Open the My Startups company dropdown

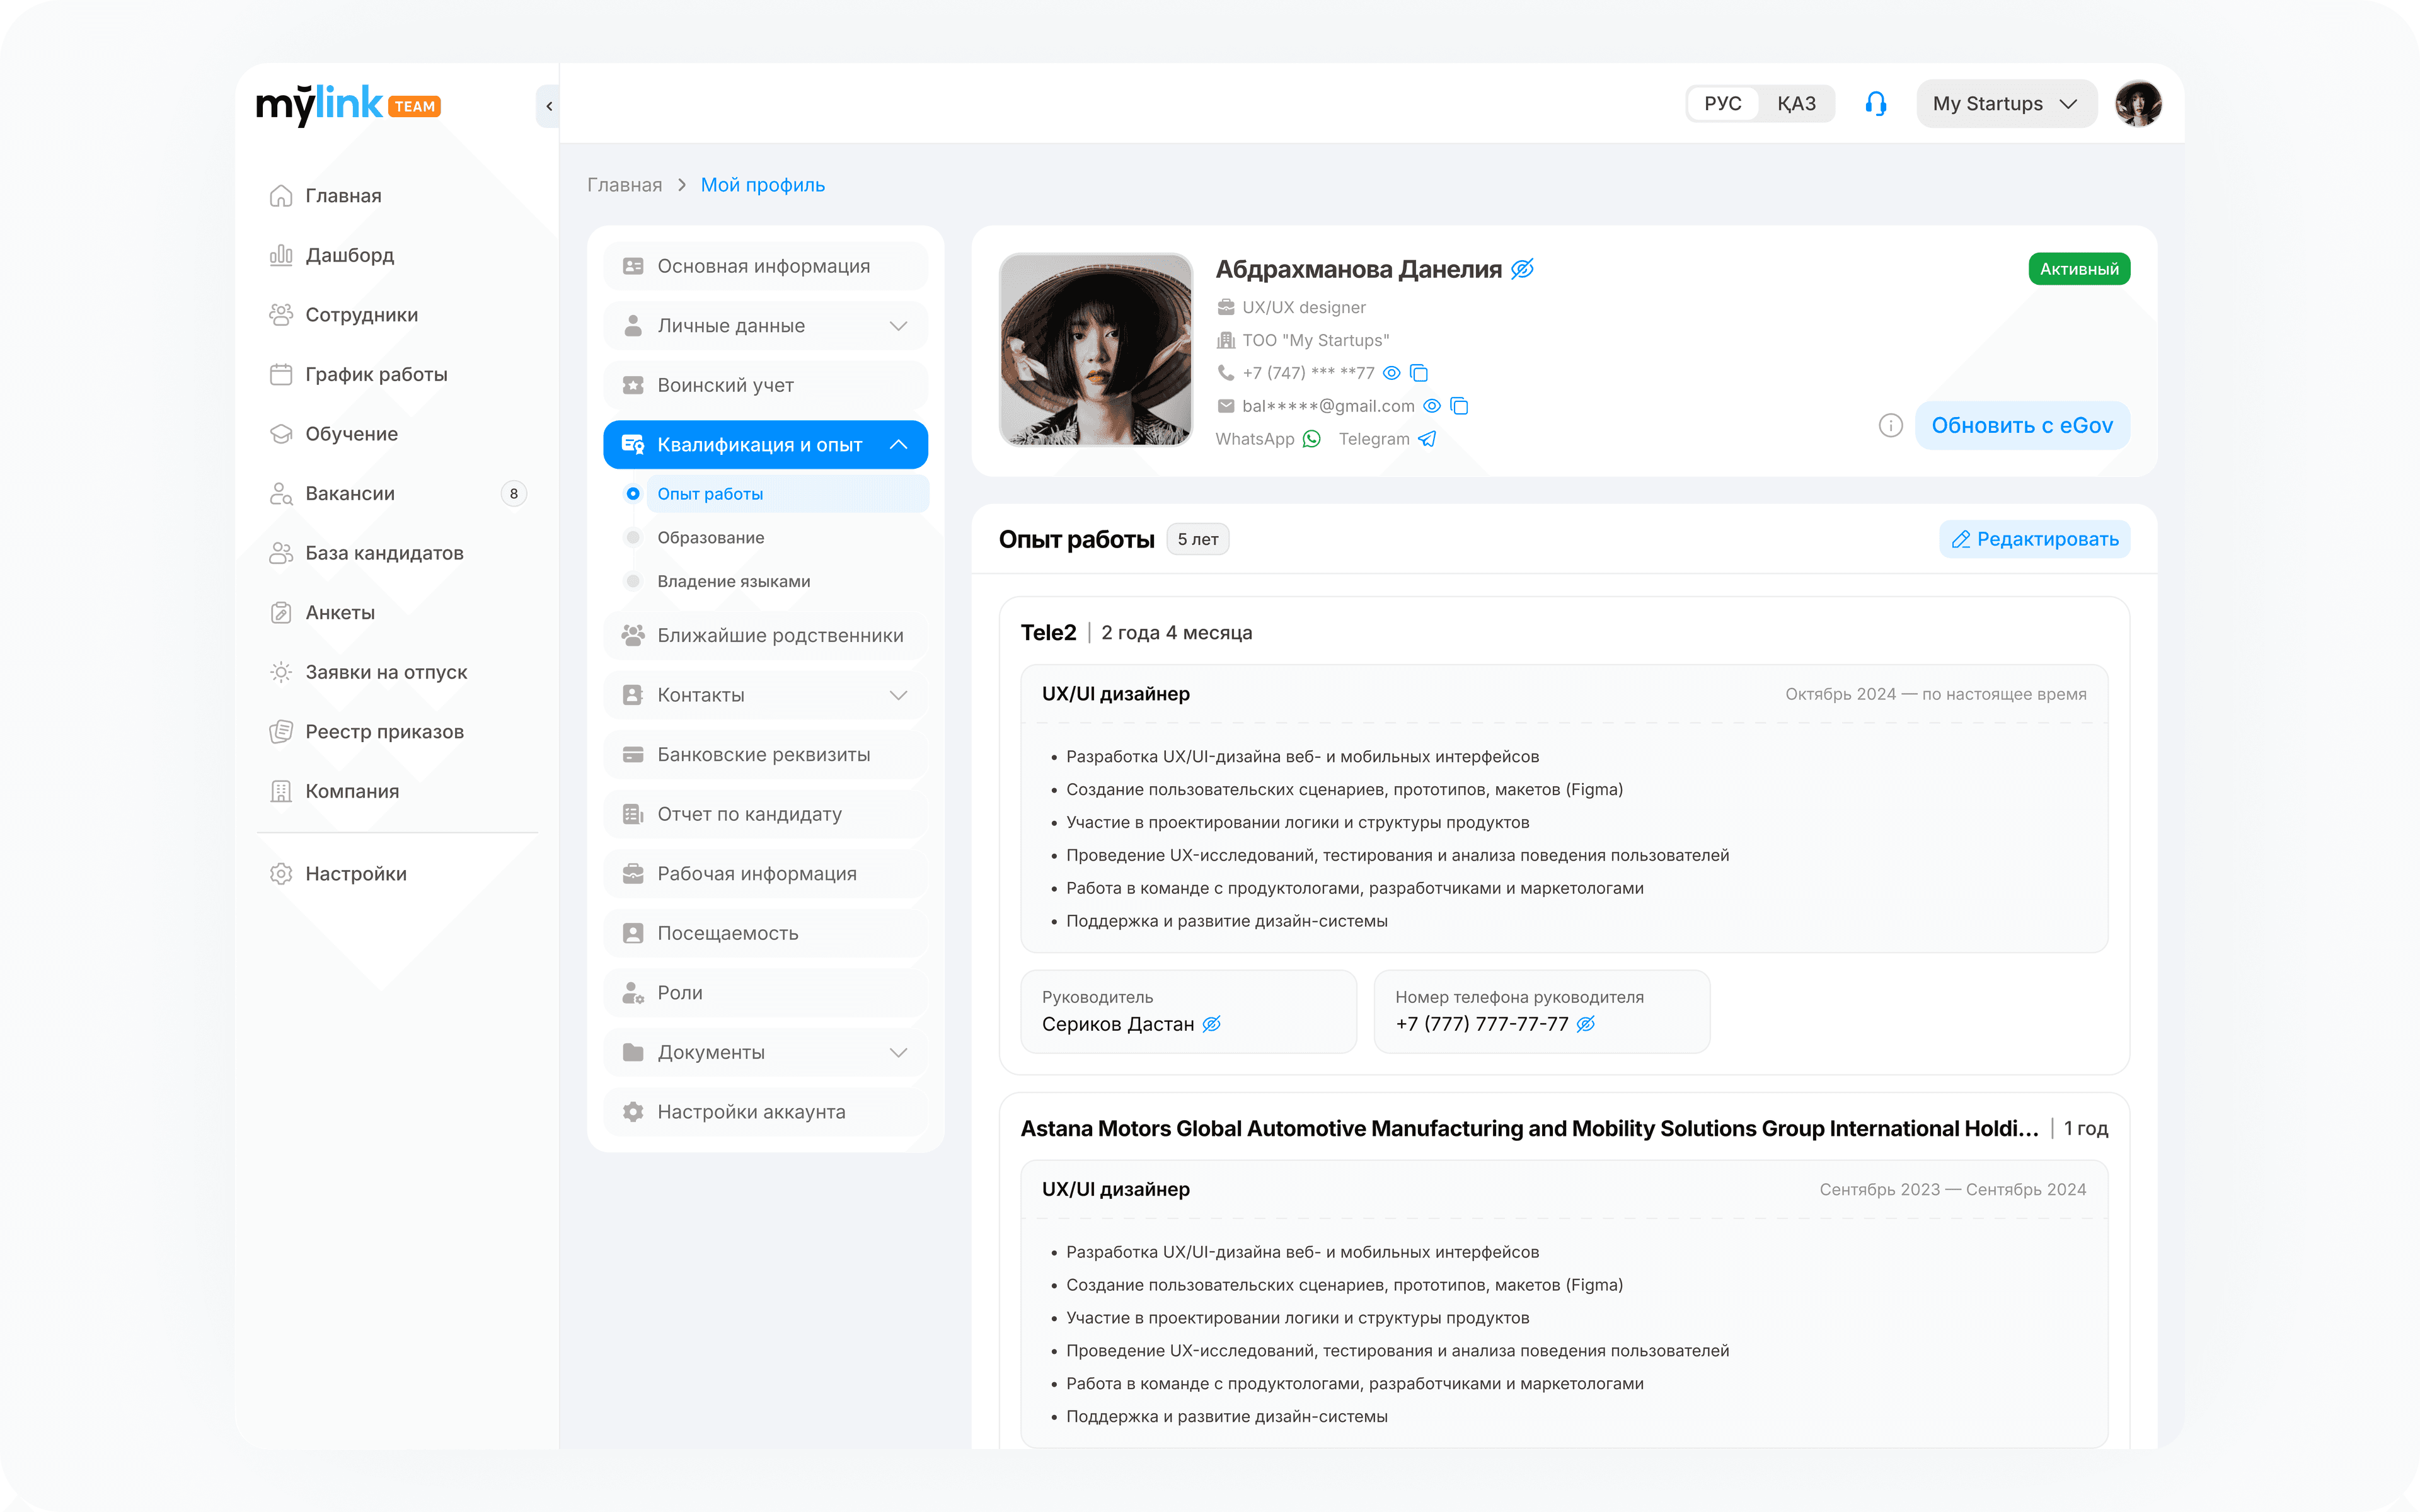click(x=2006, y=104)
